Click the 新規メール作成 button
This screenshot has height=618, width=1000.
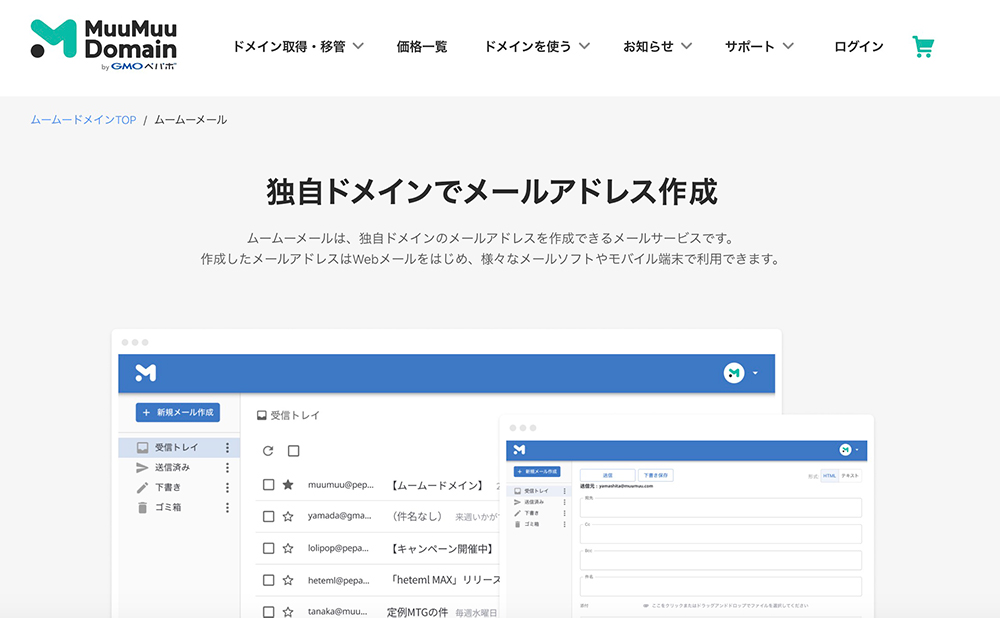(177, 412)
